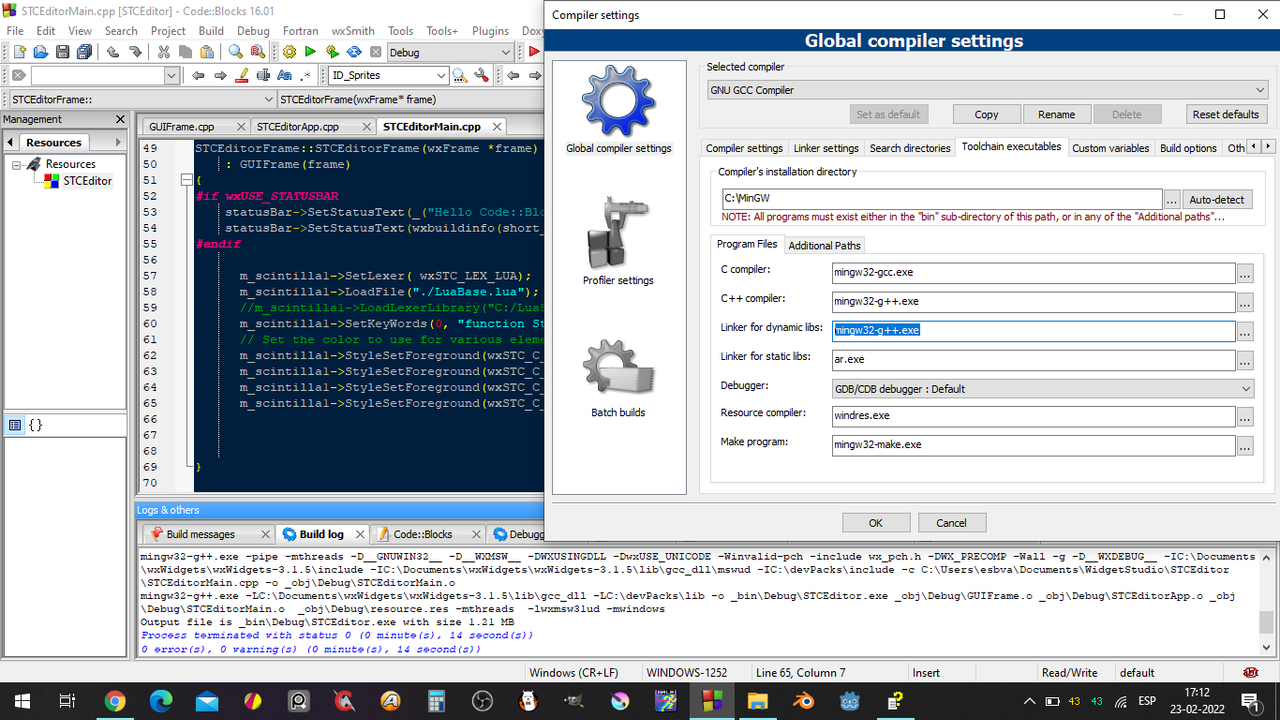Click the Redo arrow in toolbar
Viewport: 1280px width, 720px height.
(x=134, y=52)
